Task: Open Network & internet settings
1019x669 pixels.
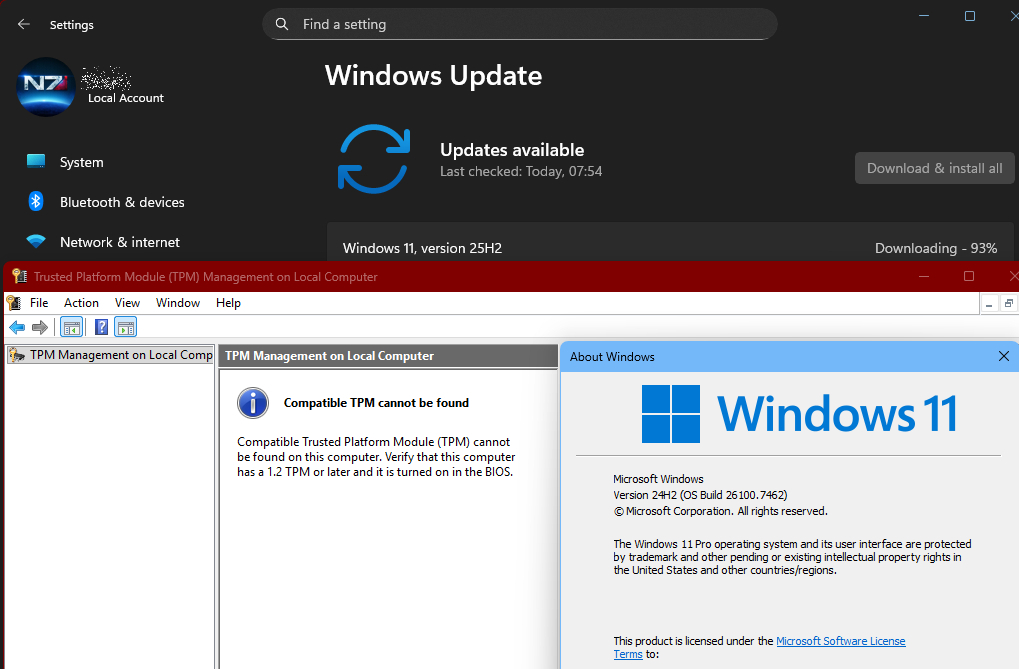Action: [120, 242]
